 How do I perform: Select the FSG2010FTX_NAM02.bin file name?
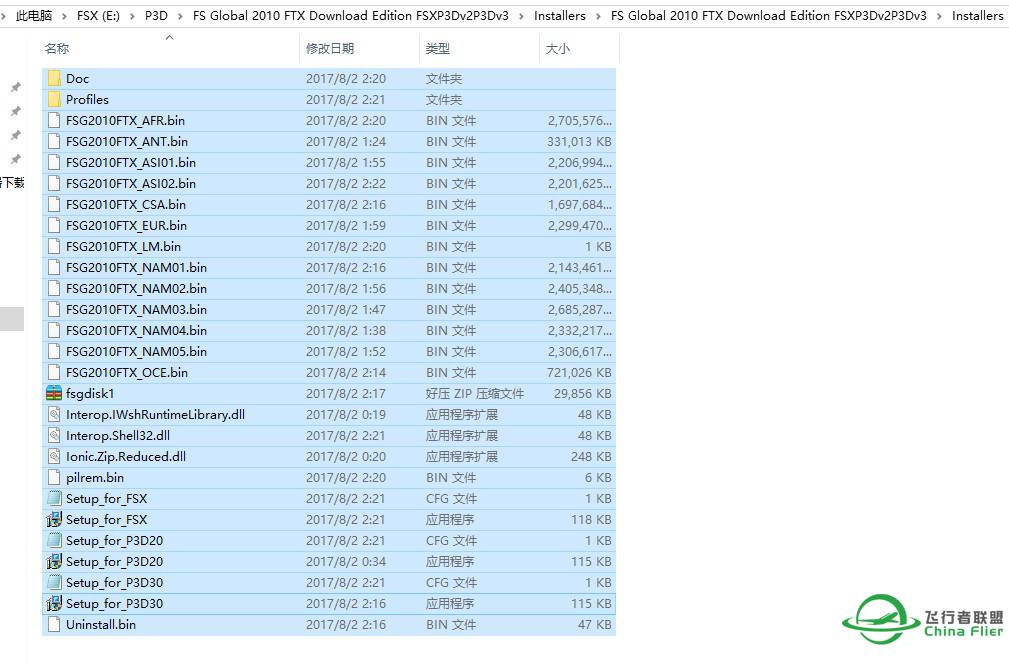pos(136,288)
